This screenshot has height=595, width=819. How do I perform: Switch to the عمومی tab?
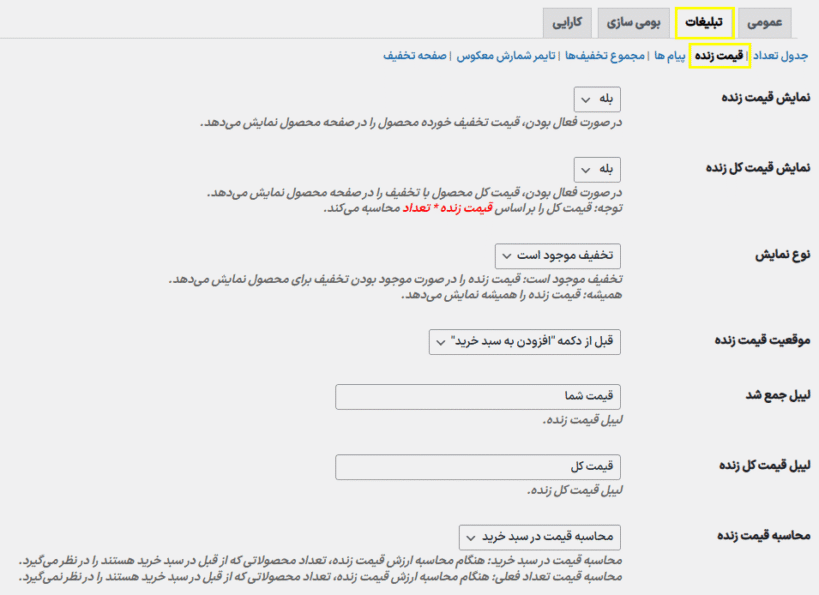[765, 22]
